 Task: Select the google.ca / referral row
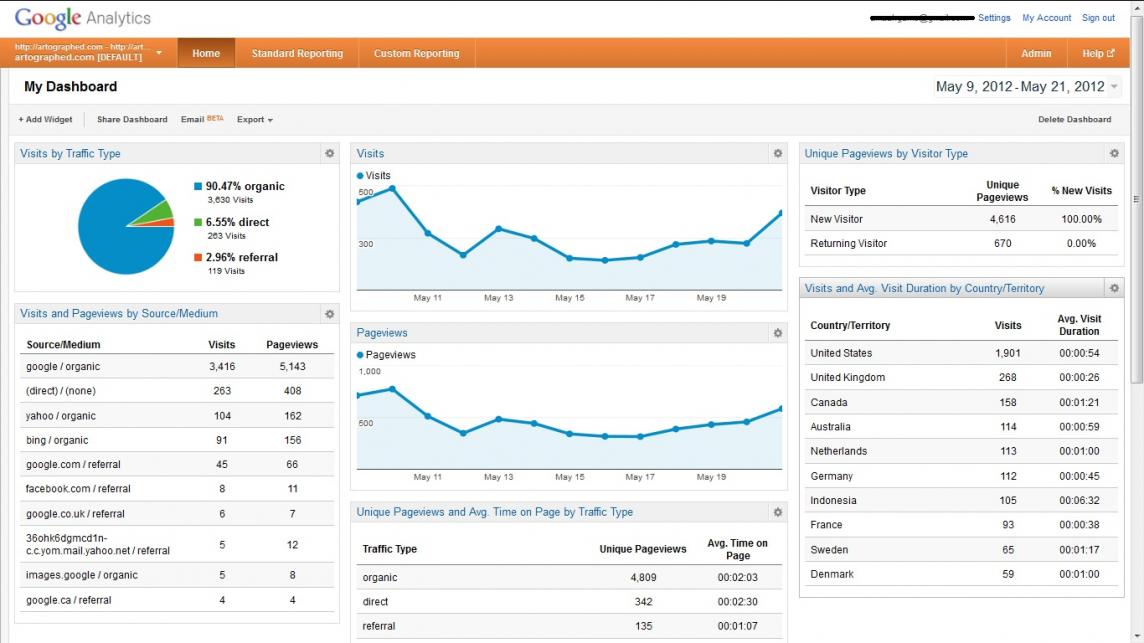177,600
